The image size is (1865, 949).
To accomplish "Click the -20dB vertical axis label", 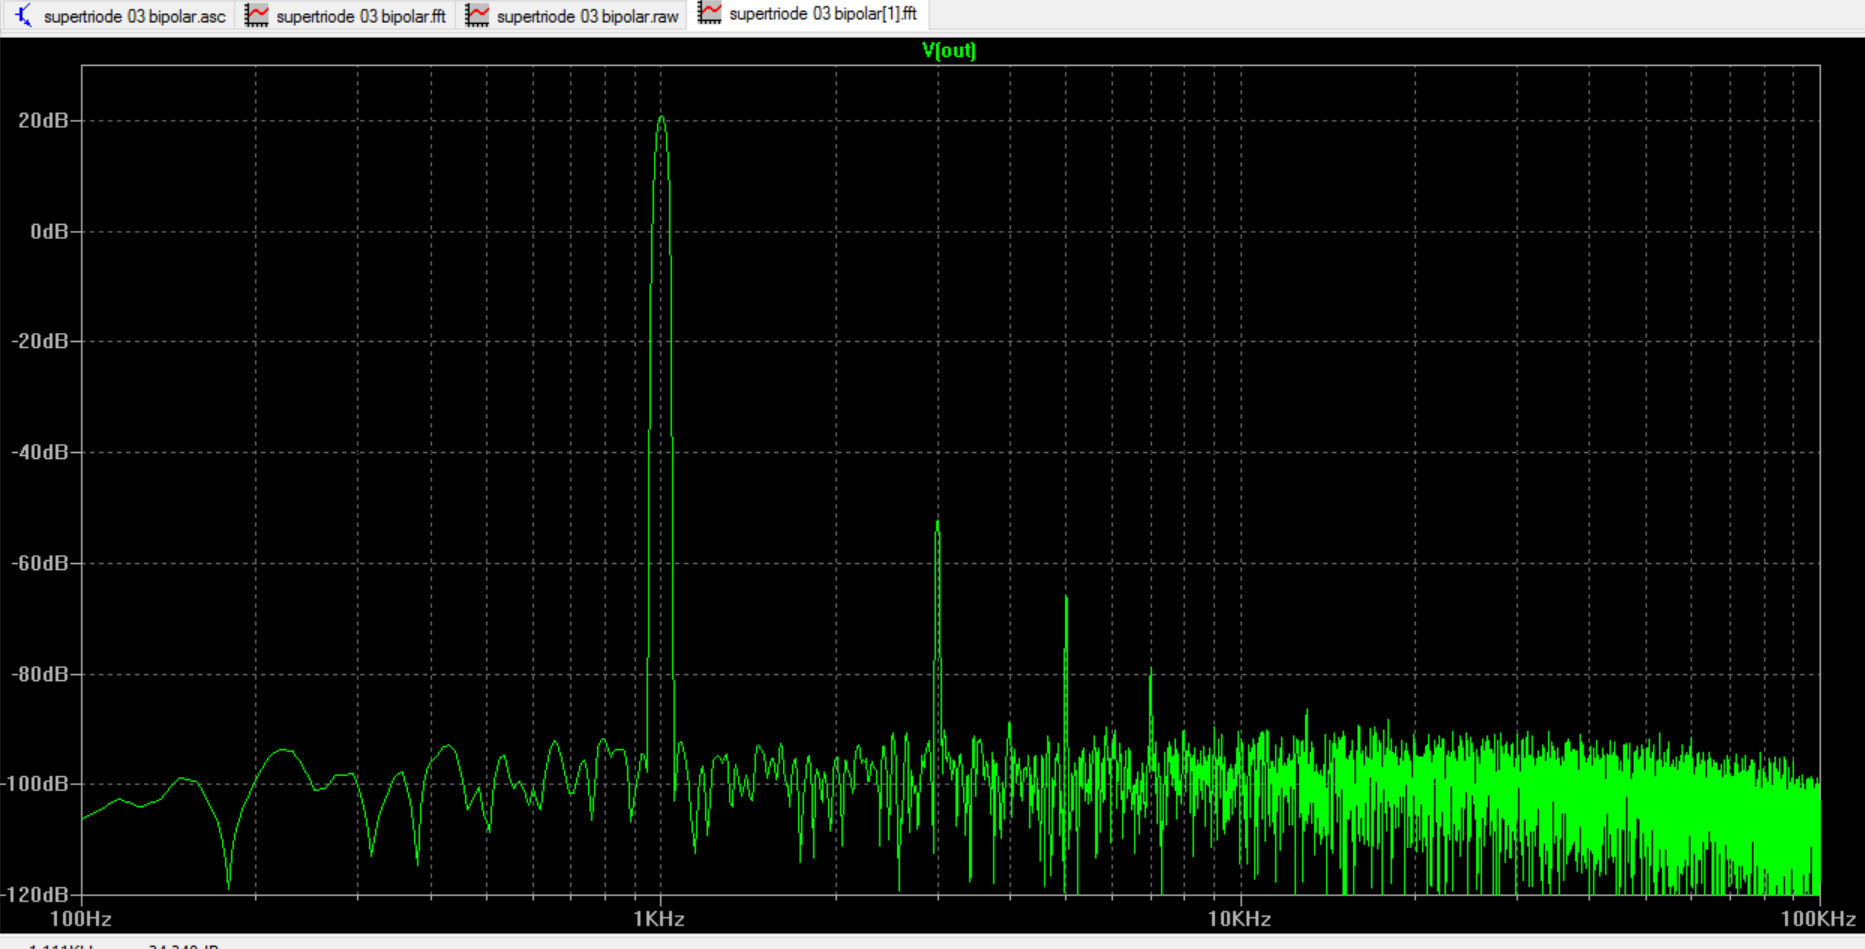I will click(40, 341).
